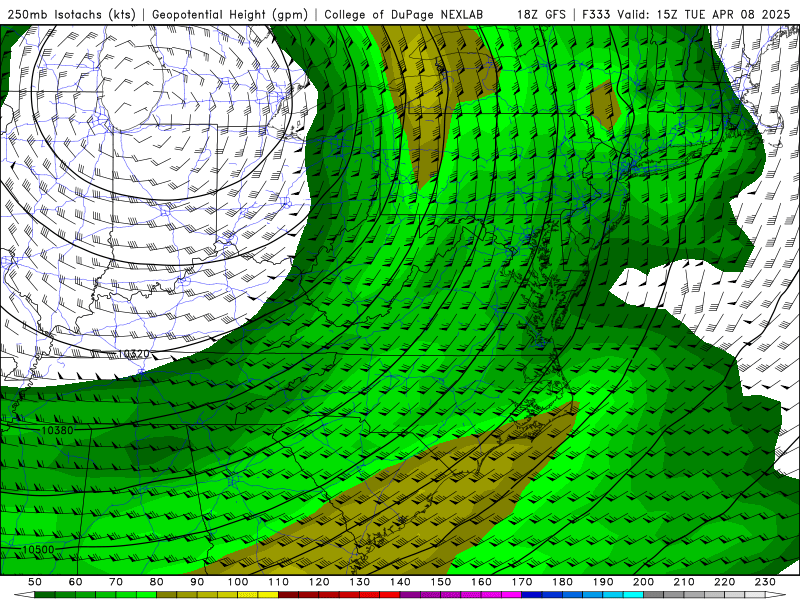The image size is (800, 600).
Task: Click the 50 value on the color scale
Action: tap(35, 582)
